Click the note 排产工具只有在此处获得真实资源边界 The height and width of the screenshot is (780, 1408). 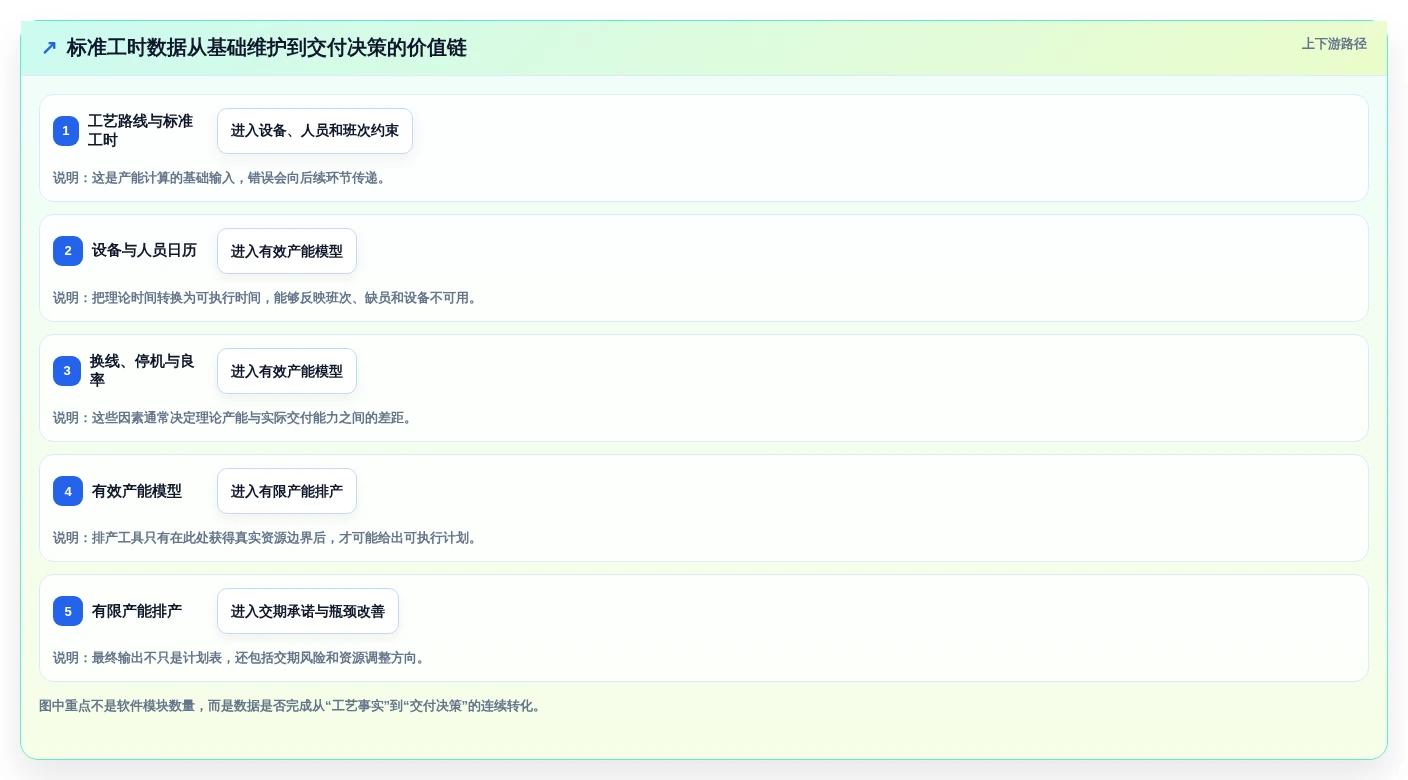(x=266, y=538)
